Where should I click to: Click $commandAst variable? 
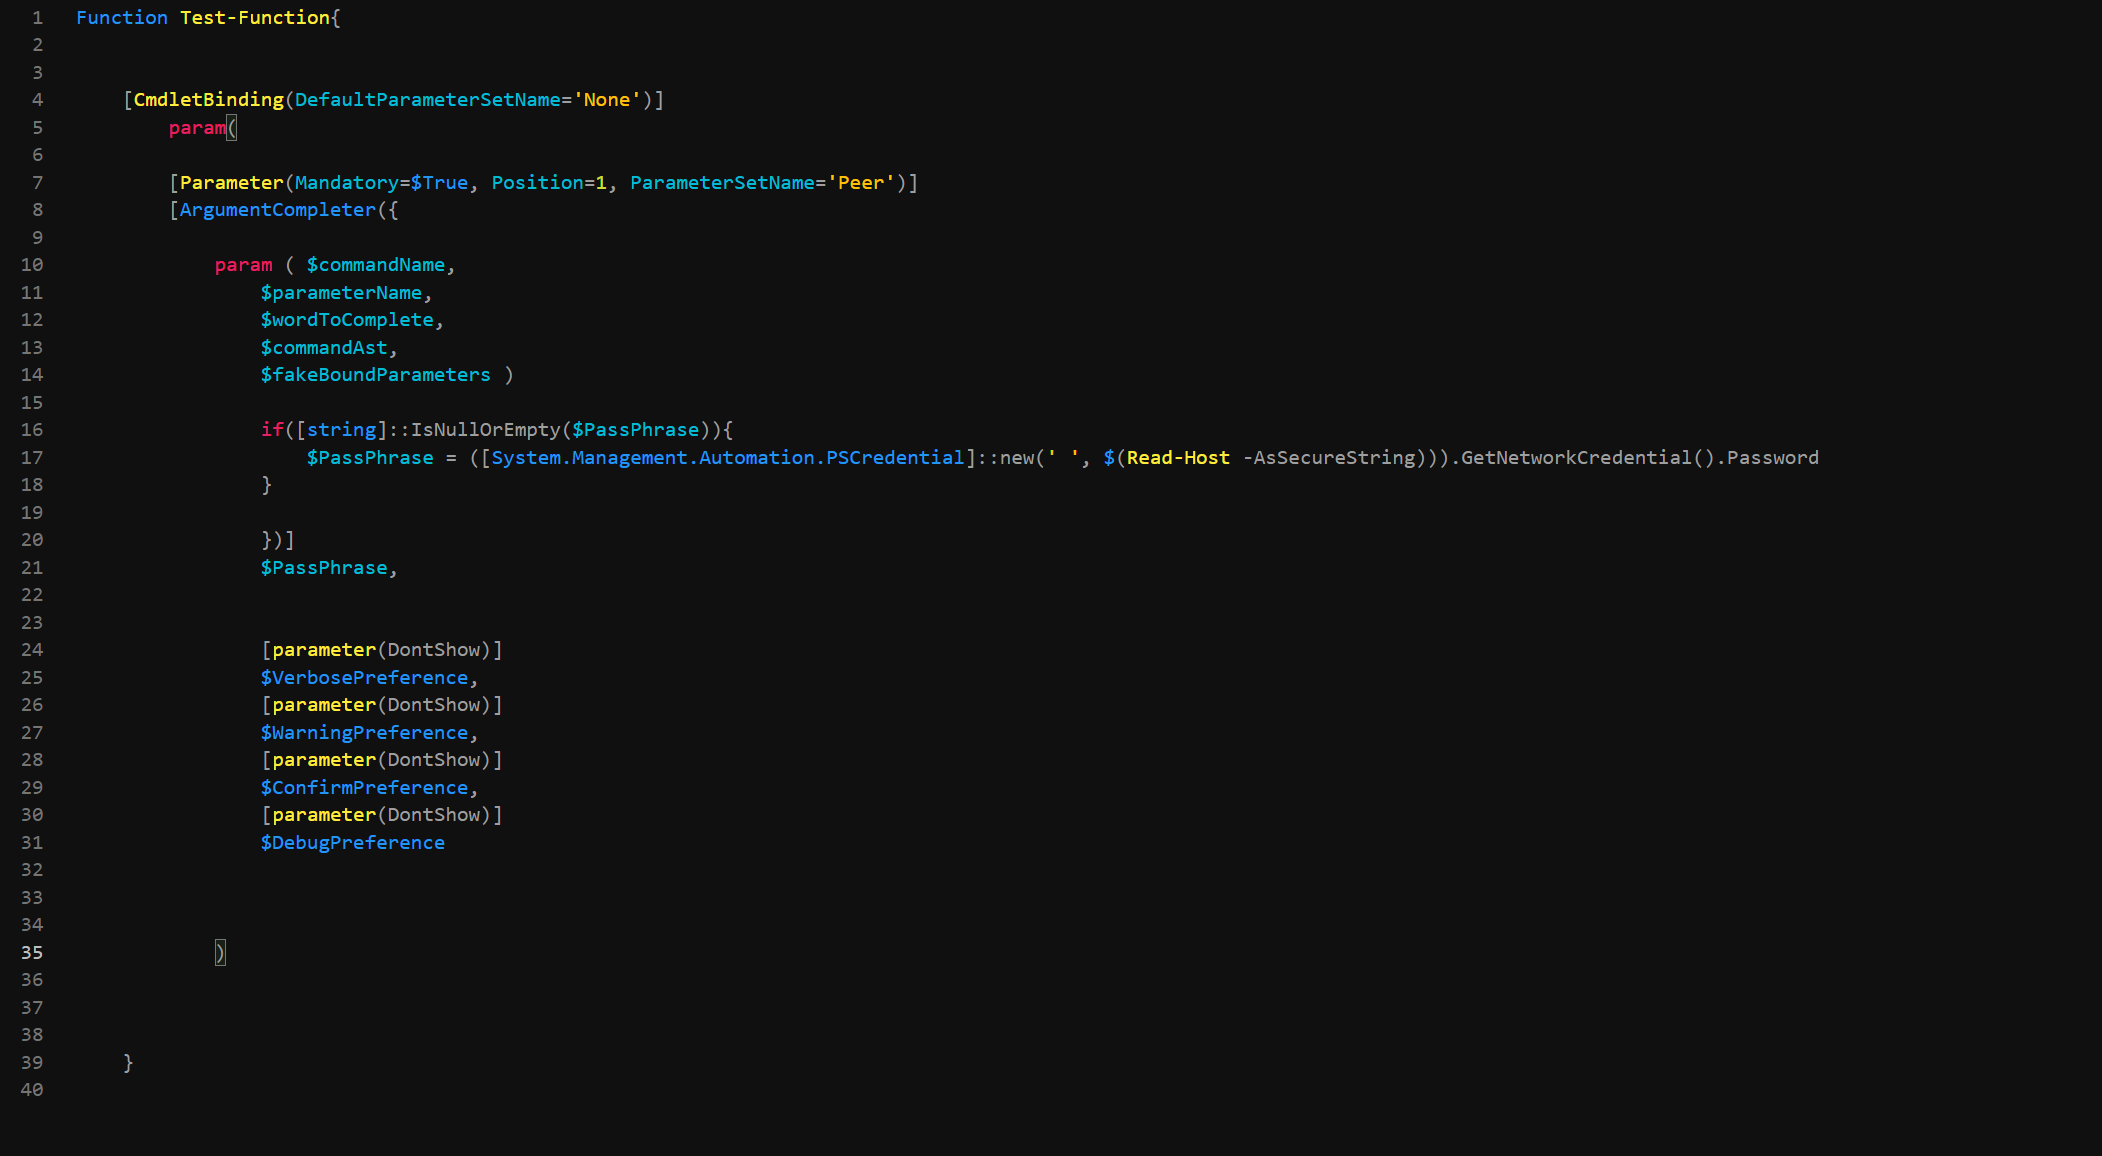[324, 347]
